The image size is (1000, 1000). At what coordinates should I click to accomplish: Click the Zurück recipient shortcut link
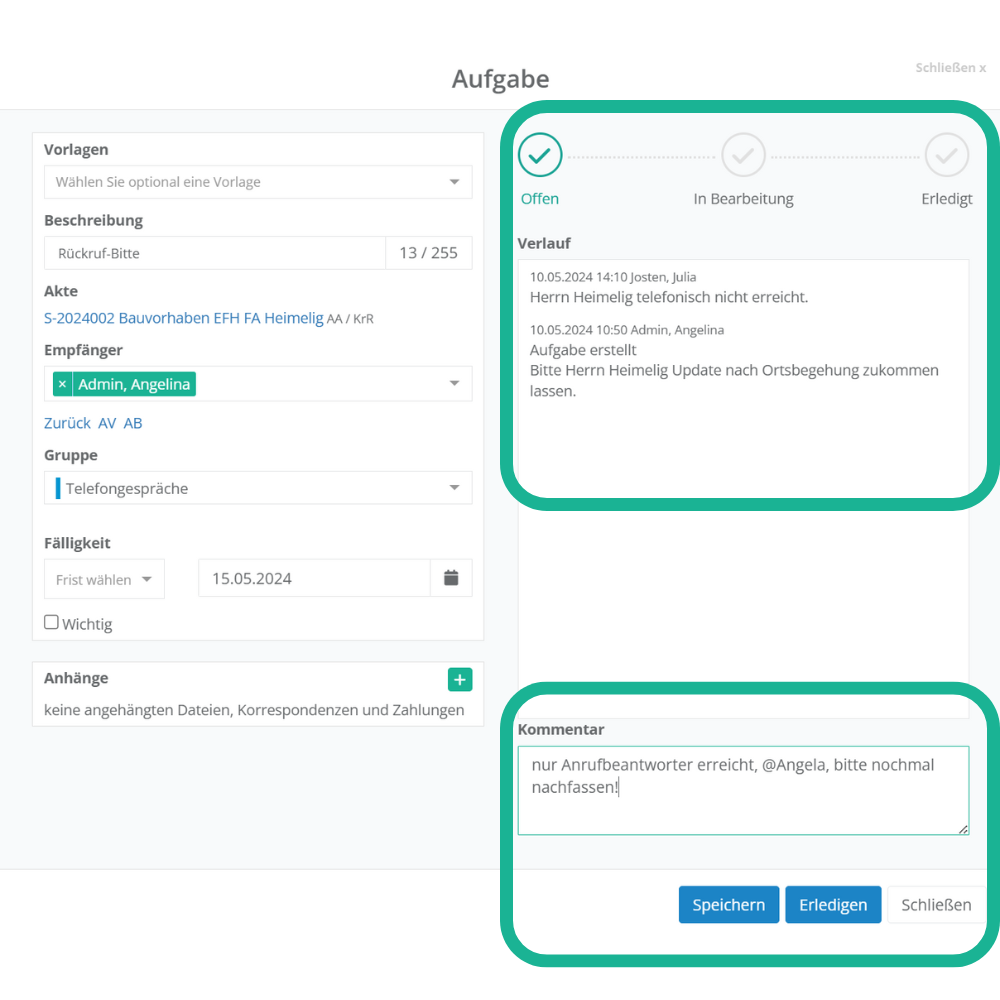pyautogui.click(x=67, y=423)
